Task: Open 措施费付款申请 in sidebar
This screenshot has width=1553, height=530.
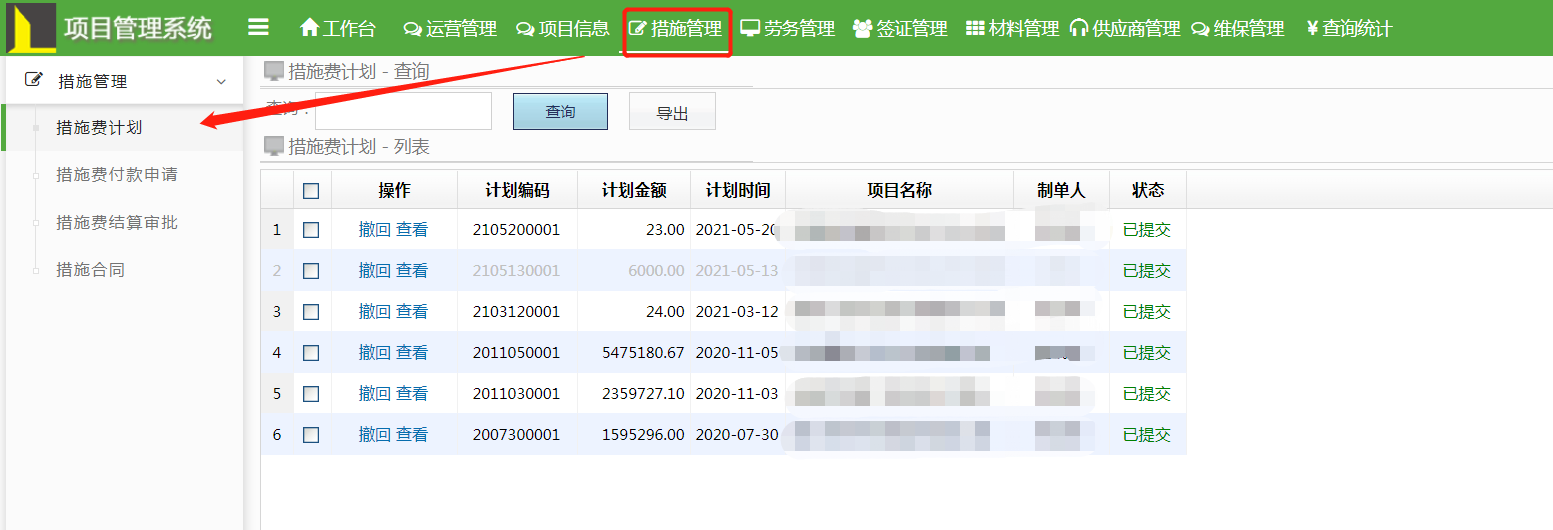Action: [117, 175]
